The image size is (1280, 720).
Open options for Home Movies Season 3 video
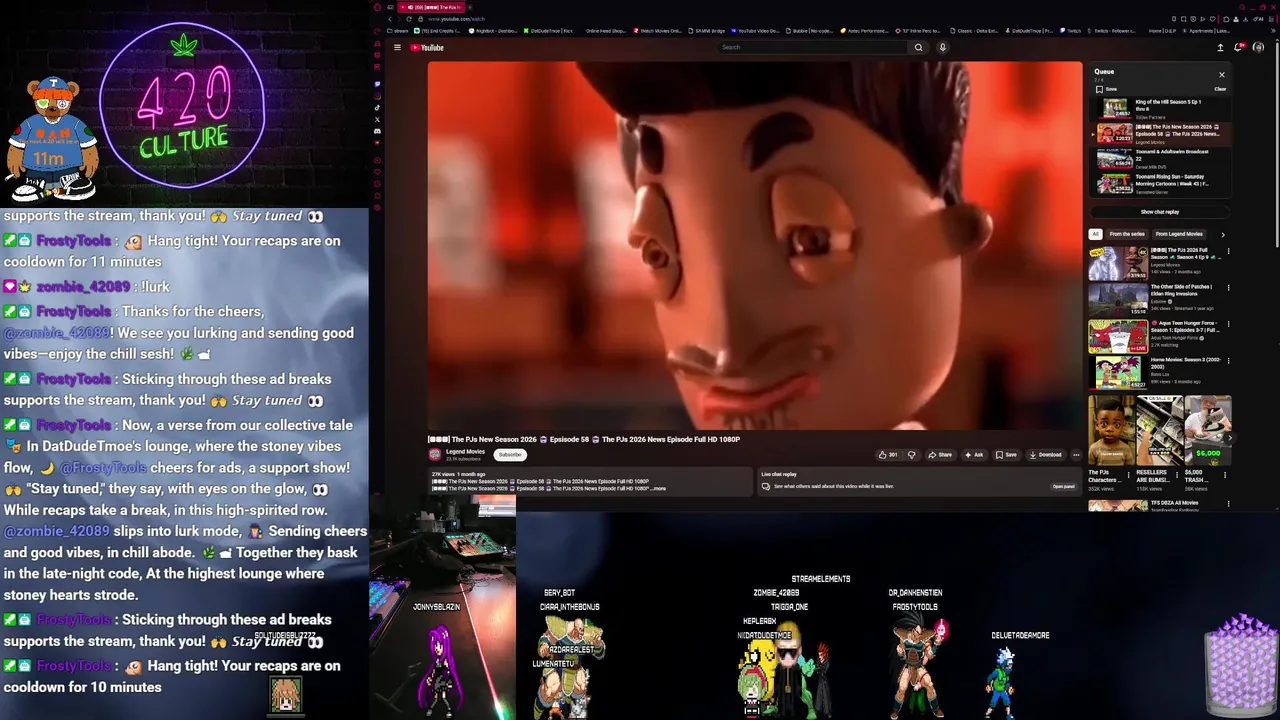point(1228,361)
